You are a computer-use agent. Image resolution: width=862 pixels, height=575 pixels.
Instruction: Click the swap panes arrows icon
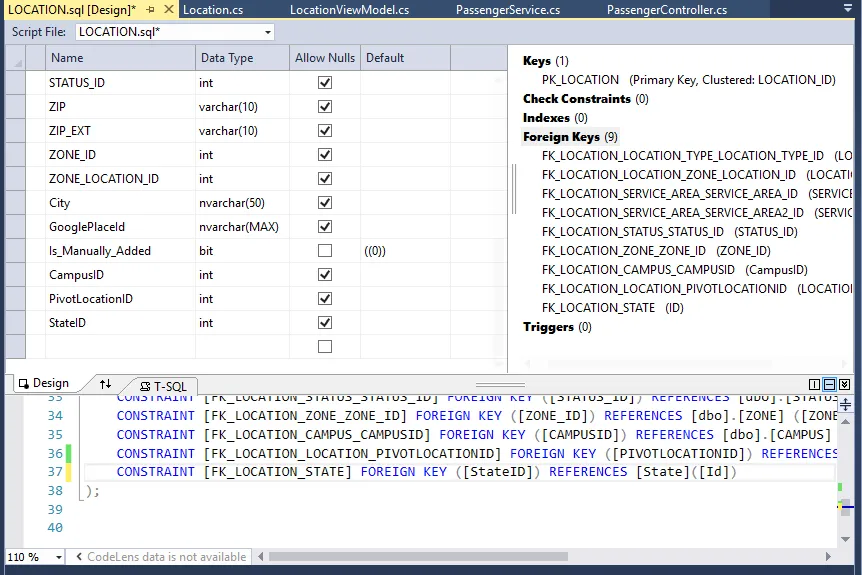coord(106,384)
